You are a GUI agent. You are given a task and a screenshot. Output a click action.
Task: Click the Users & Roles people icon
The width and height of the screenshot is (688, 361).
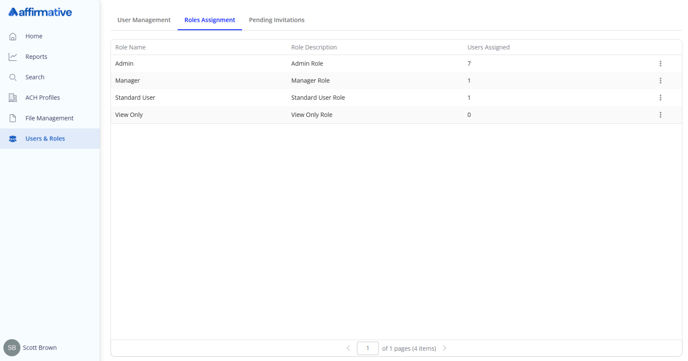[x=13, y=139]
